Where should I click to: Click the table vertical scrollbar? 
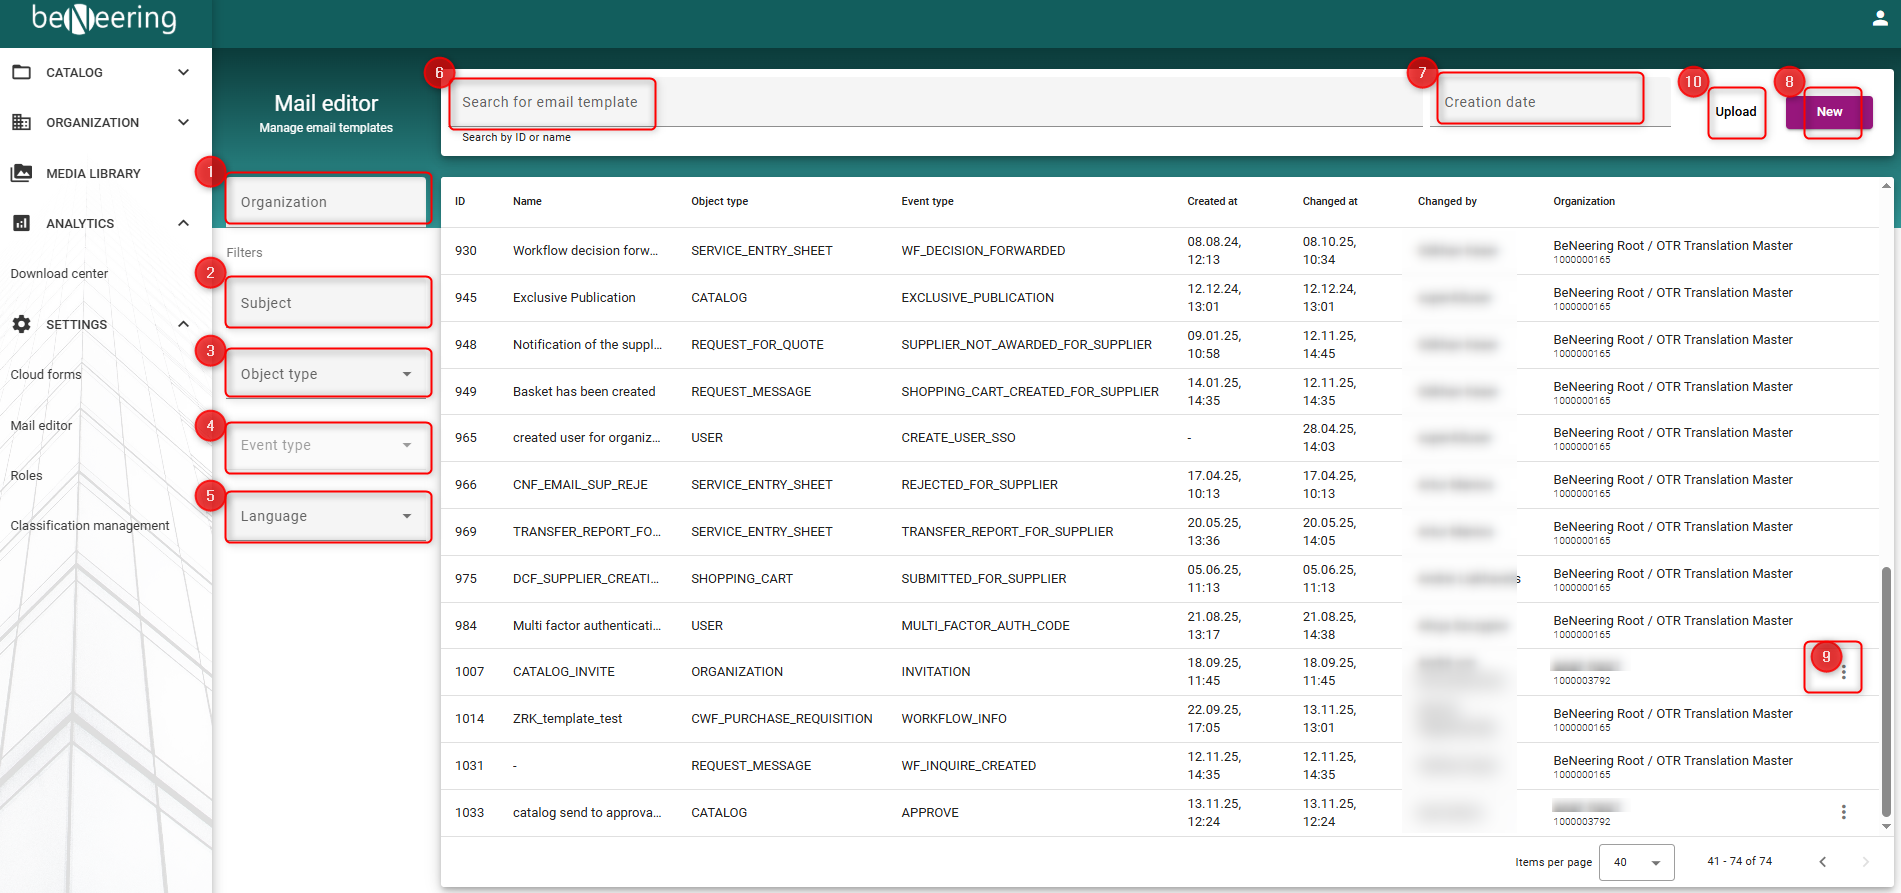tap(1886, 690)
